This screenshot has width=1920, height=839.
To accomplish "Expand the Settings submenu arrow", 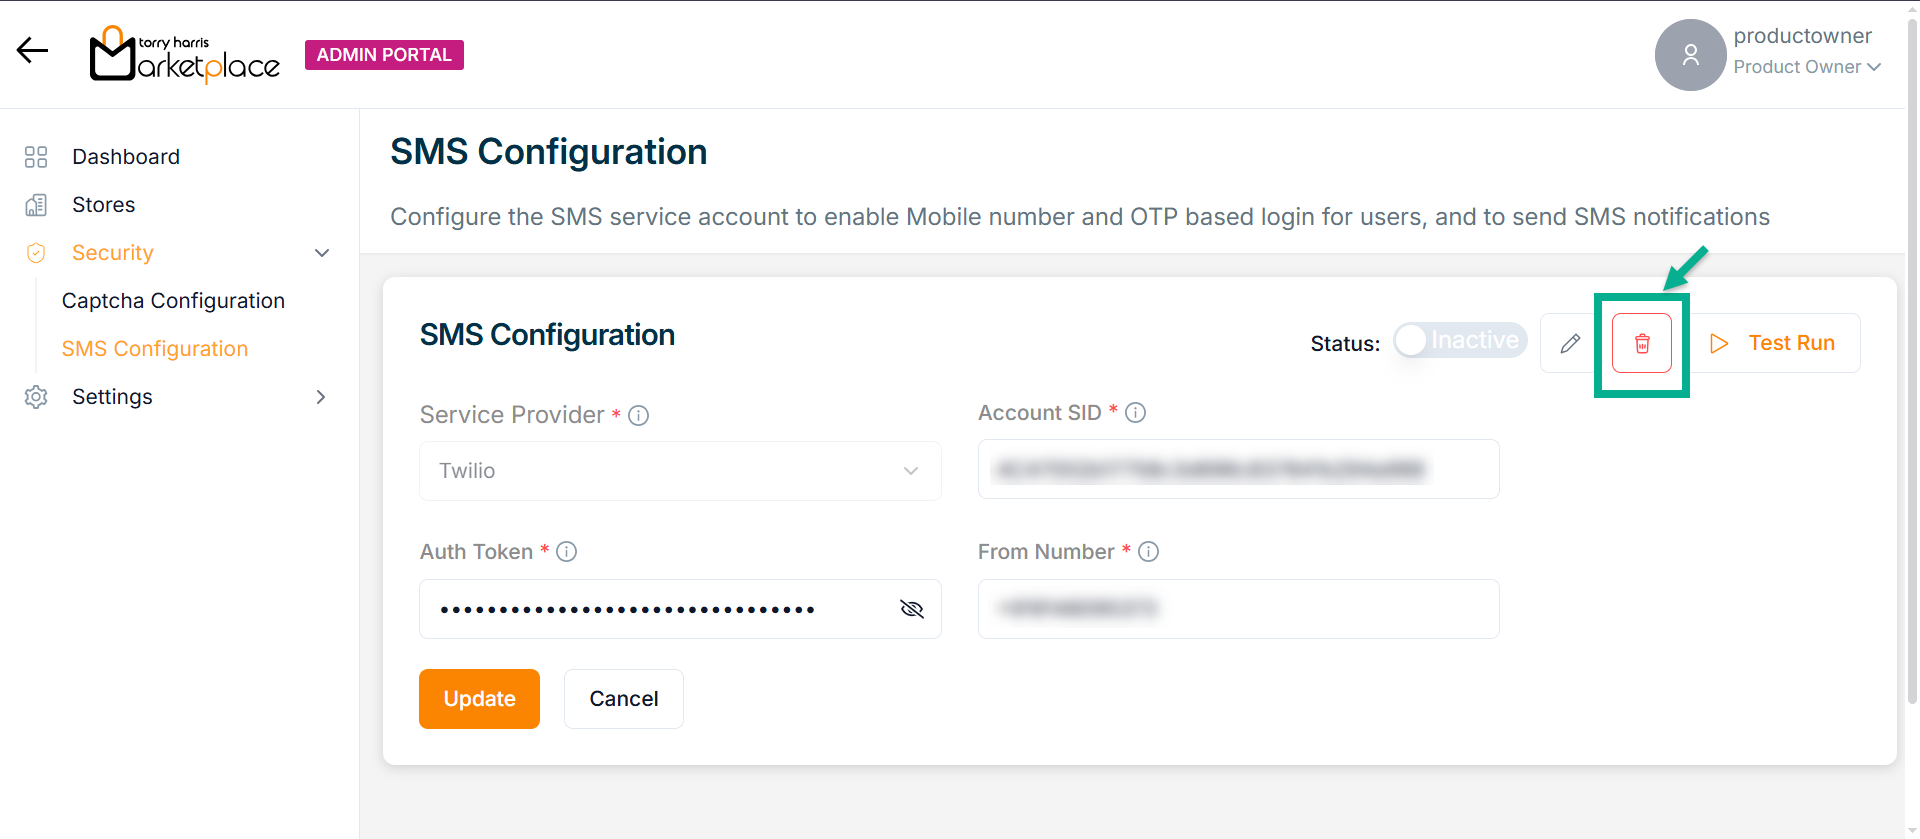I will [321, 397].
